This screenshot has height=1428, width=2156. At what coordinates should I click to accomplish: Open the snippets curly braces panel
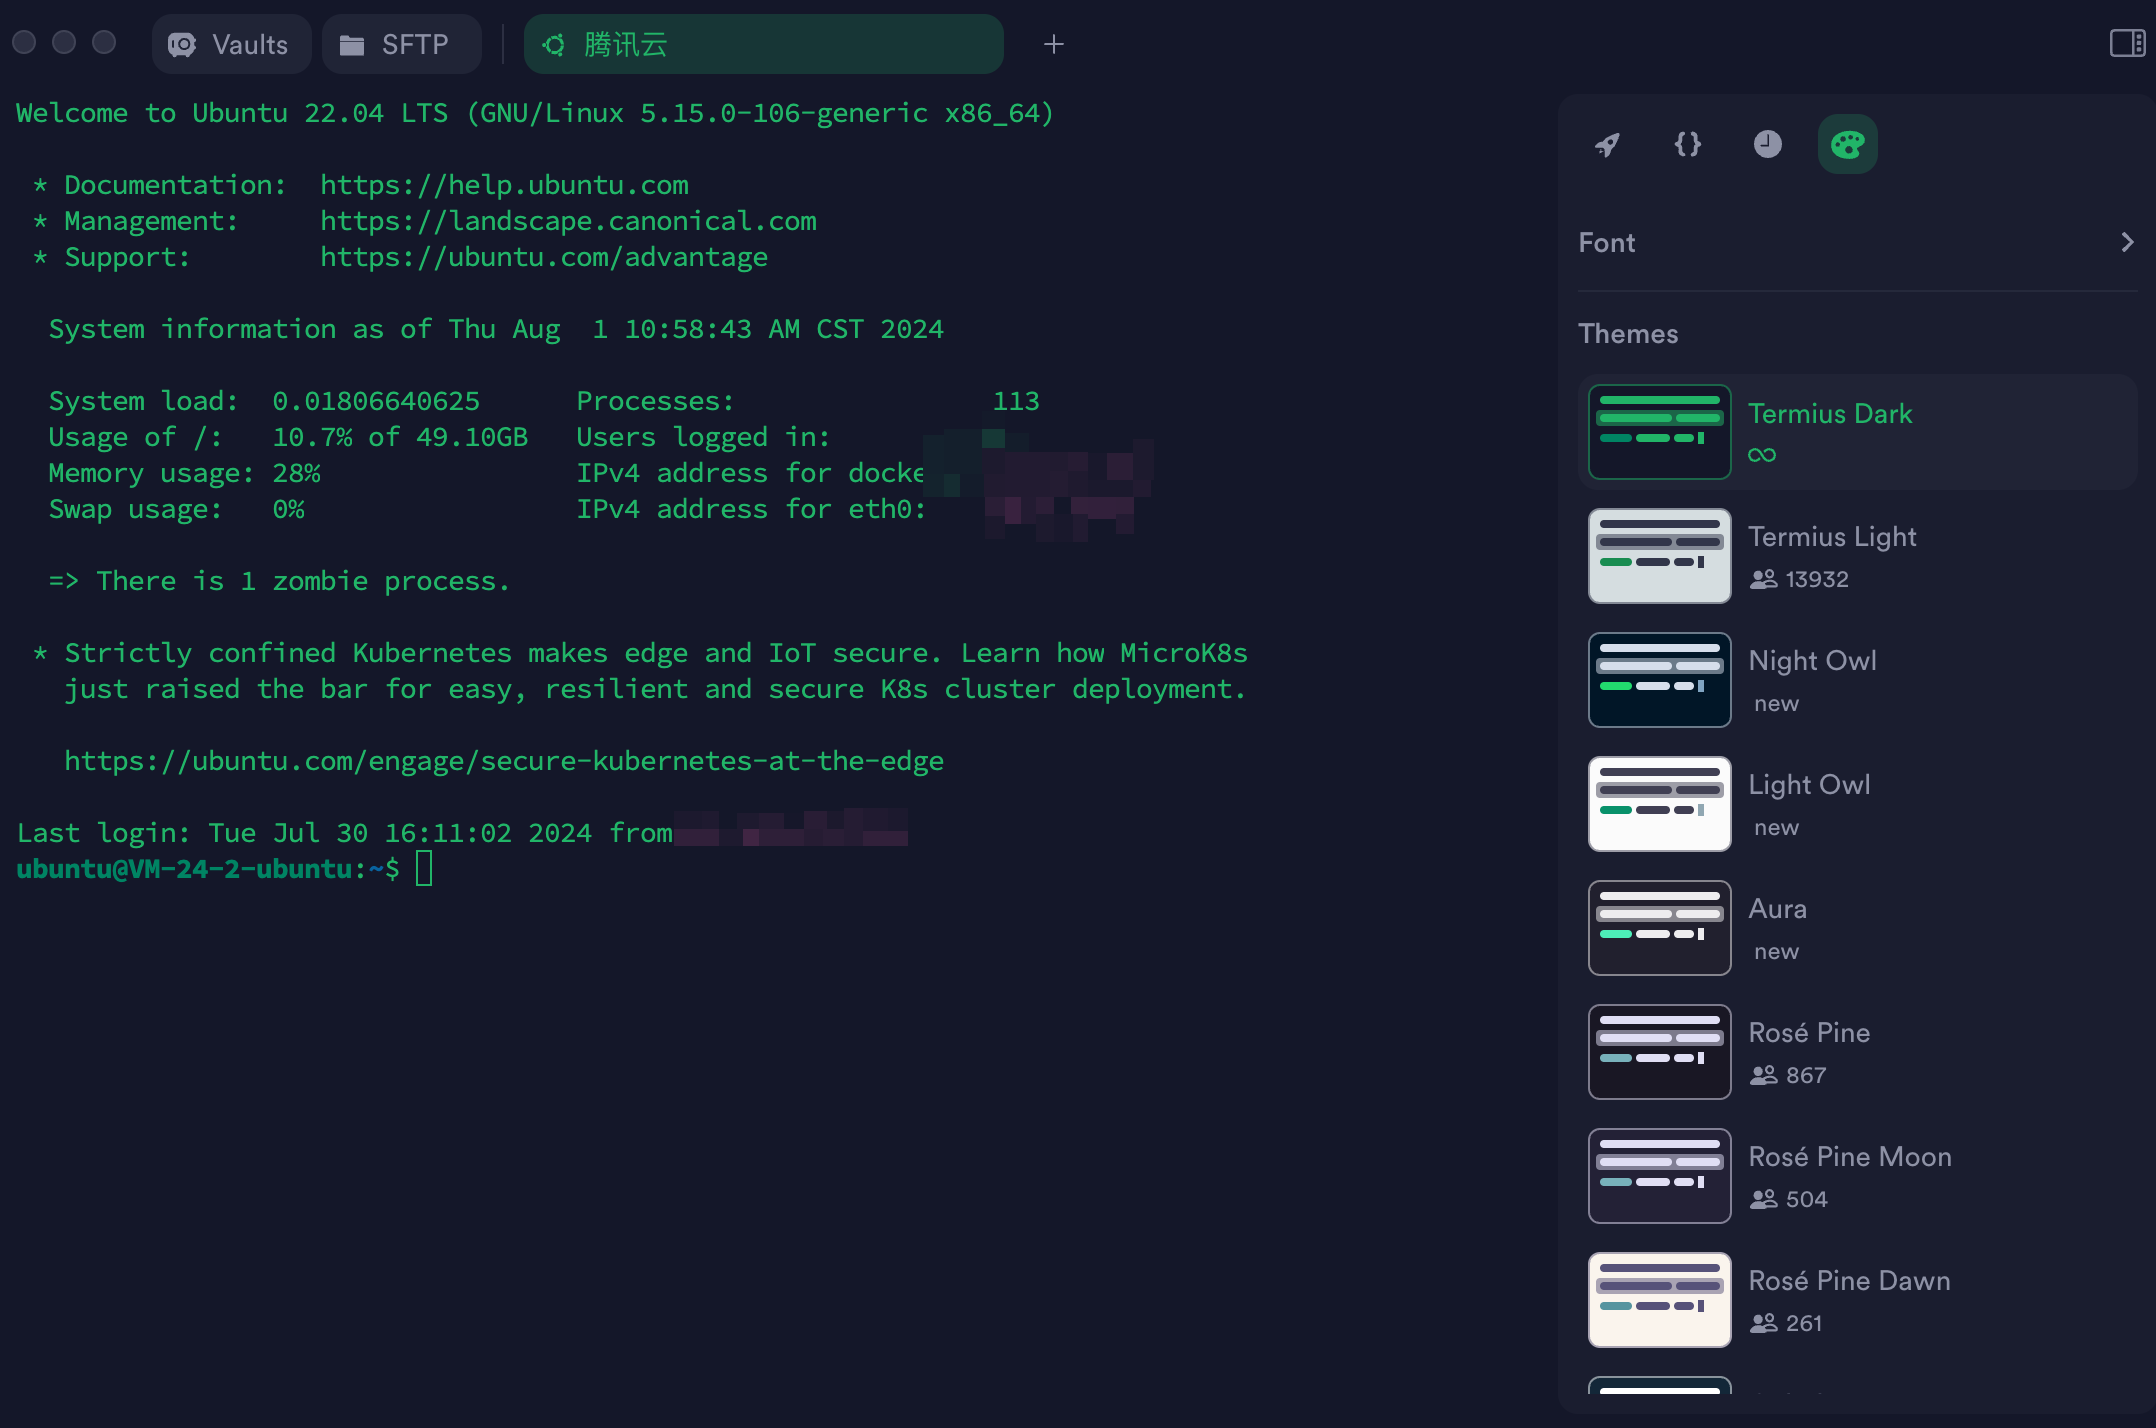(x=1688, y=145)
